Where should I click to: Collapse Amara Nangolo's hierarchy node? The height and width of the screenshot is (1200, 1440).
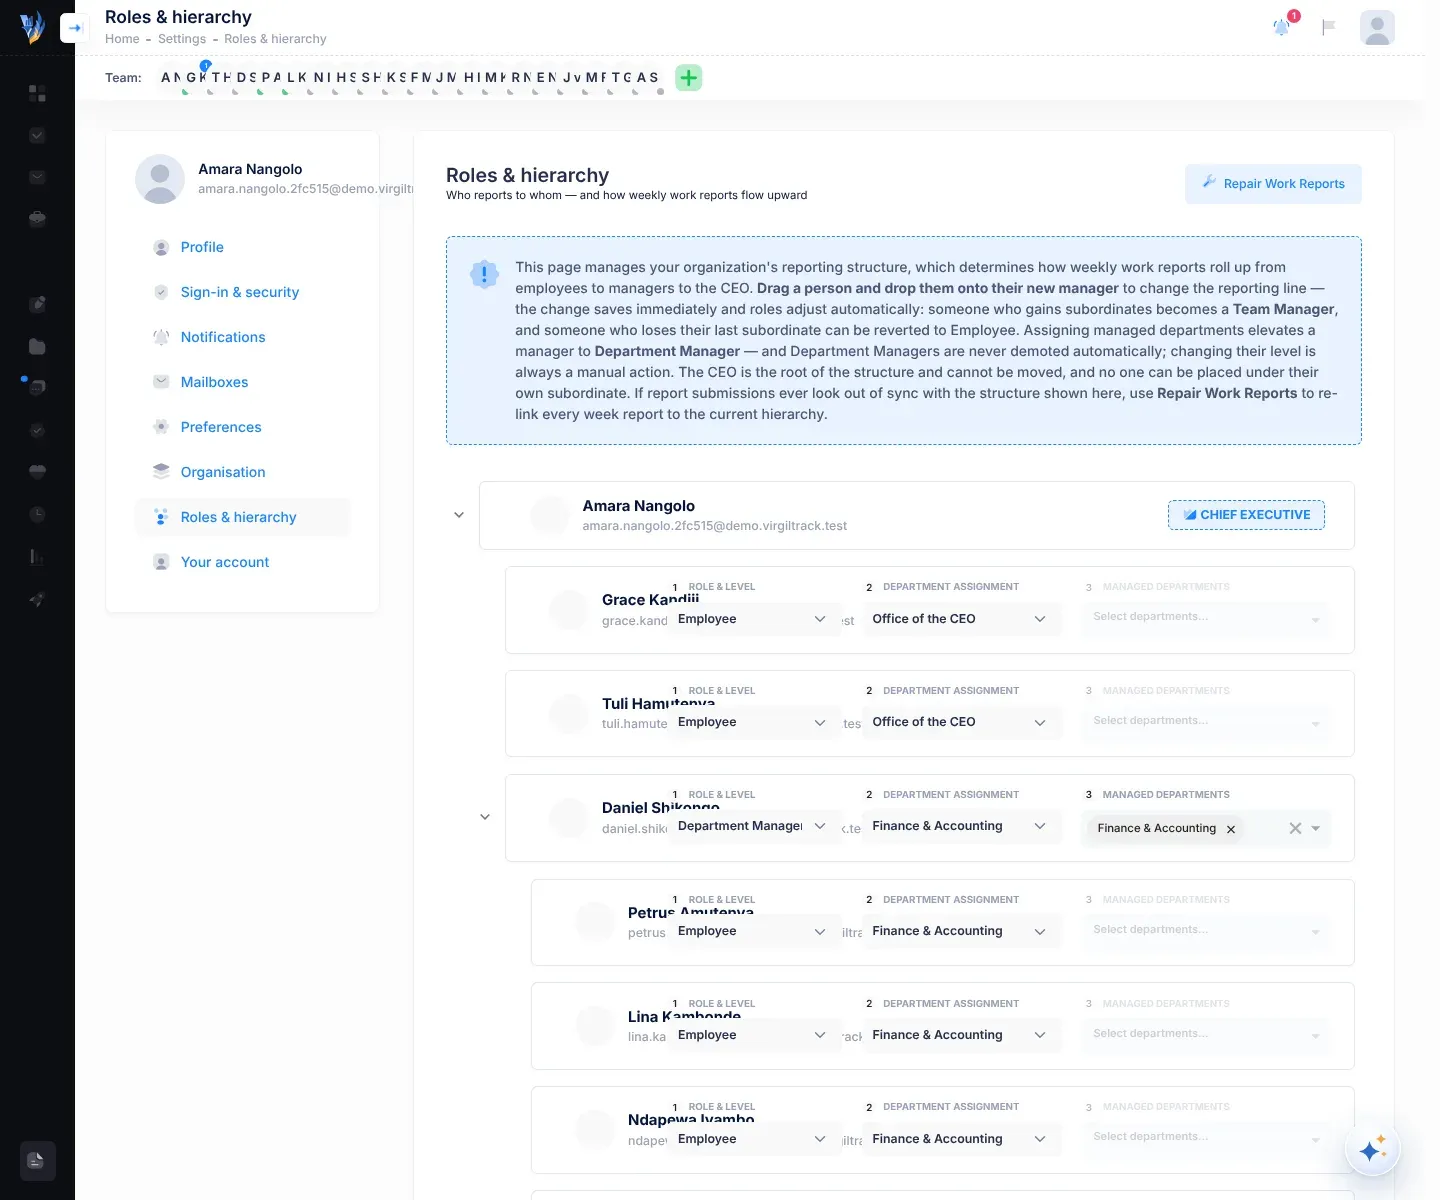click(459, 515)
